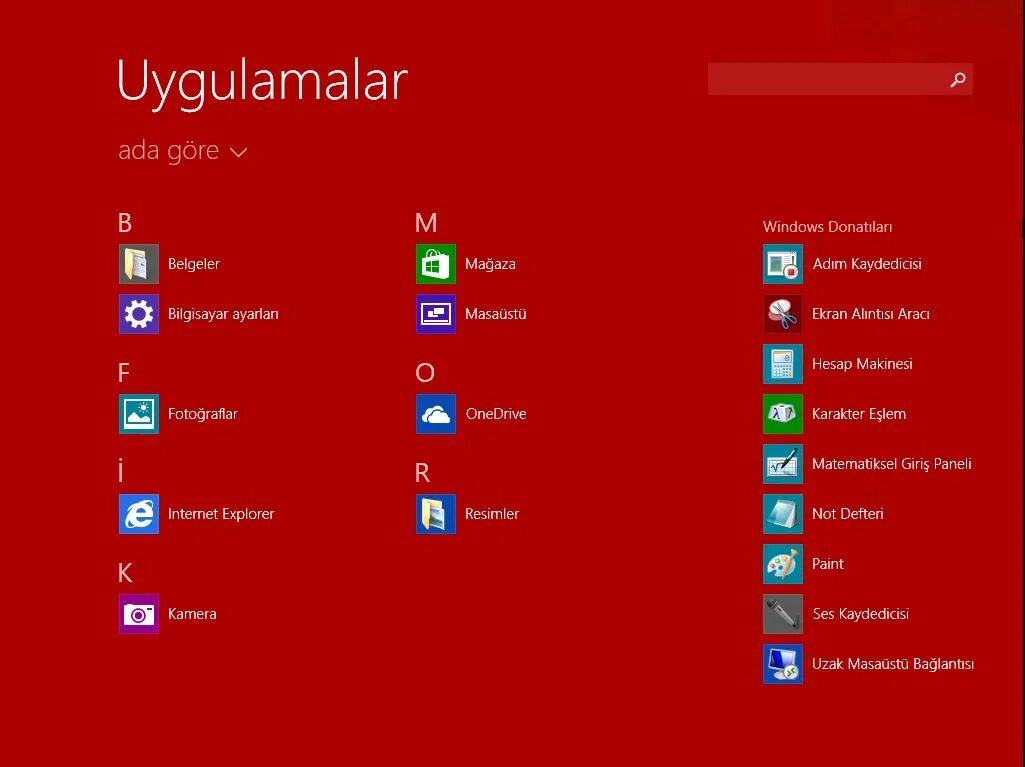Screen dimensions: 1025x767
Task: Click the 'Masaüstü' label
Action: click(x=496, y=314)
